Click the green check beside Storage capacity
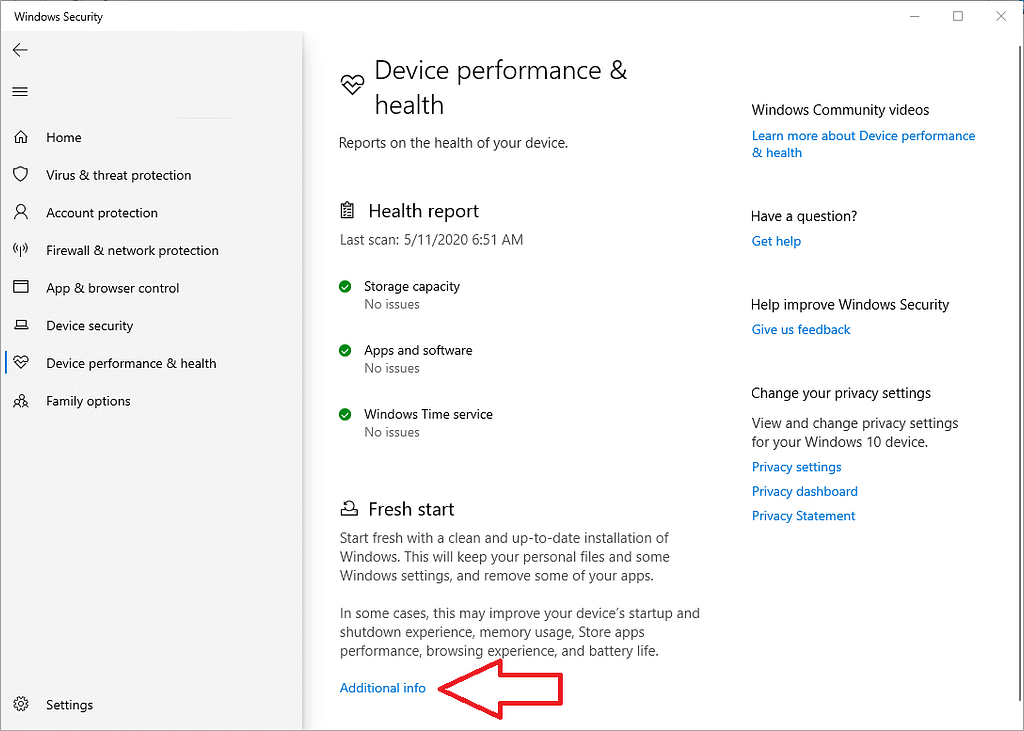1024x731 pixels. (x=345, y=286)
